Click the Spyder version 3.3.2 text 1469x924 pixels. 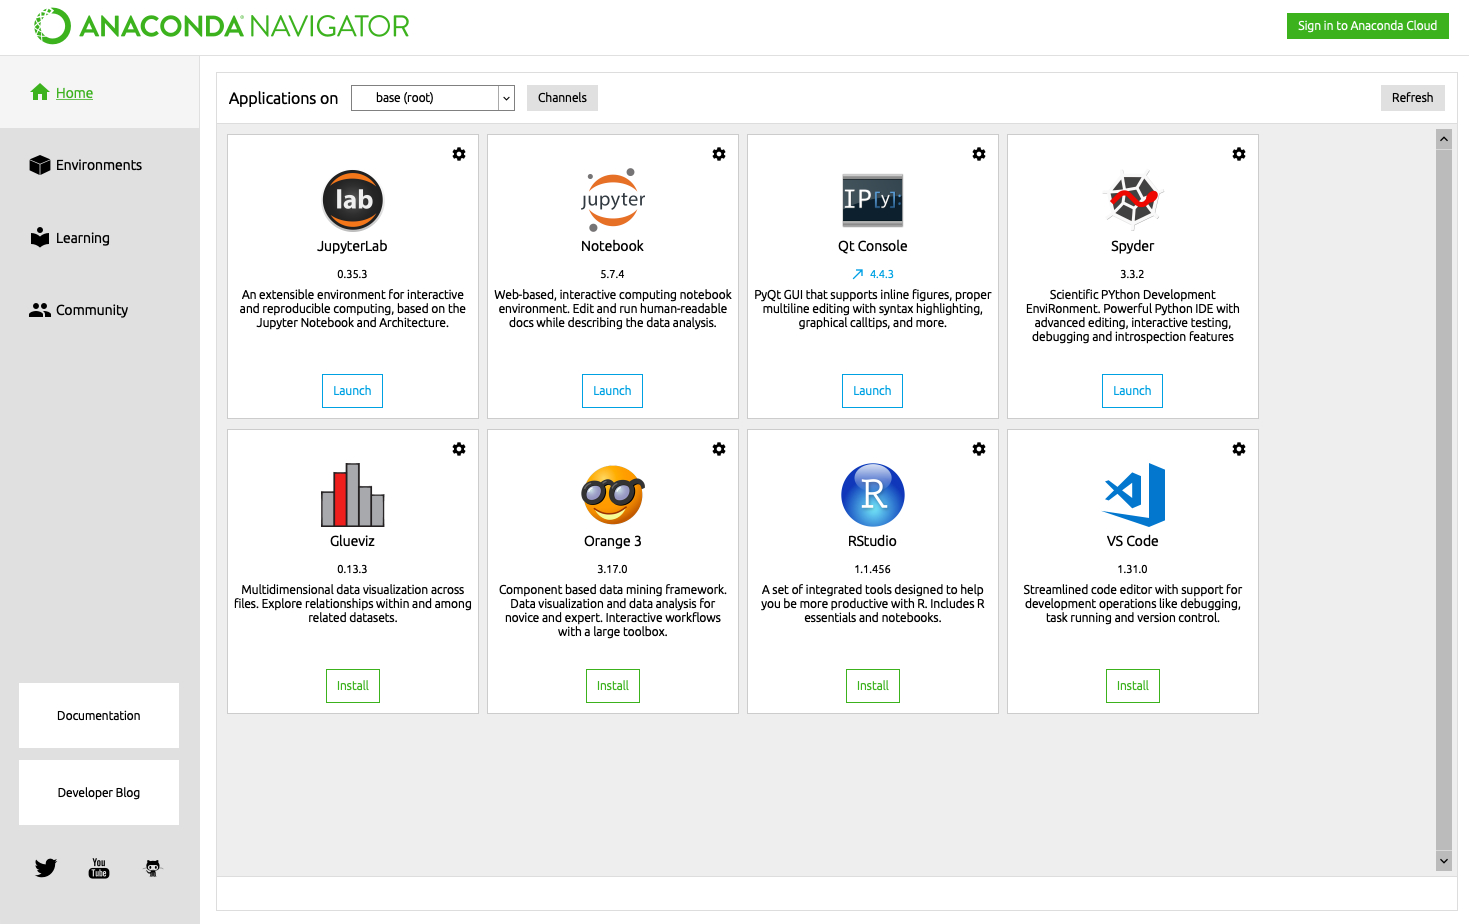1132,274
